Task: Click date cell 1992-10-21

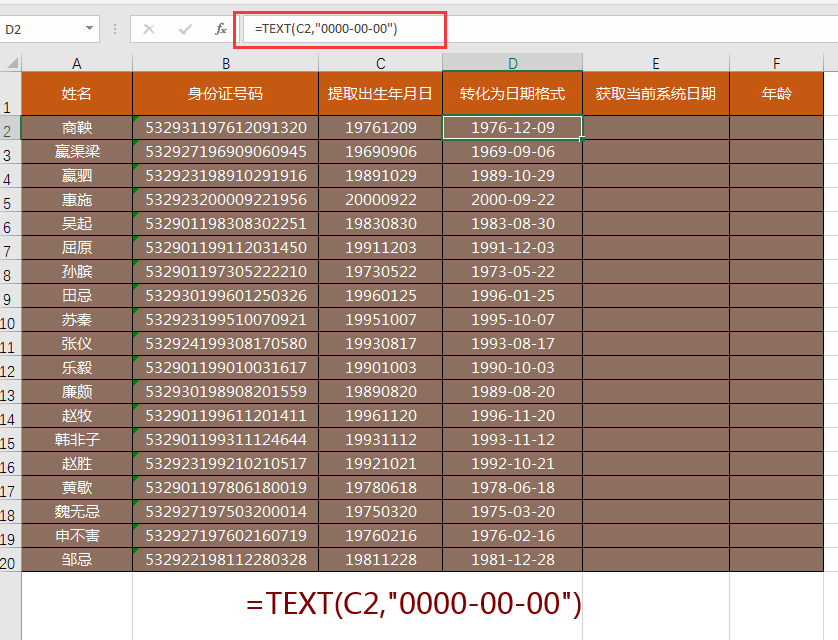Action: coord(513,464)
